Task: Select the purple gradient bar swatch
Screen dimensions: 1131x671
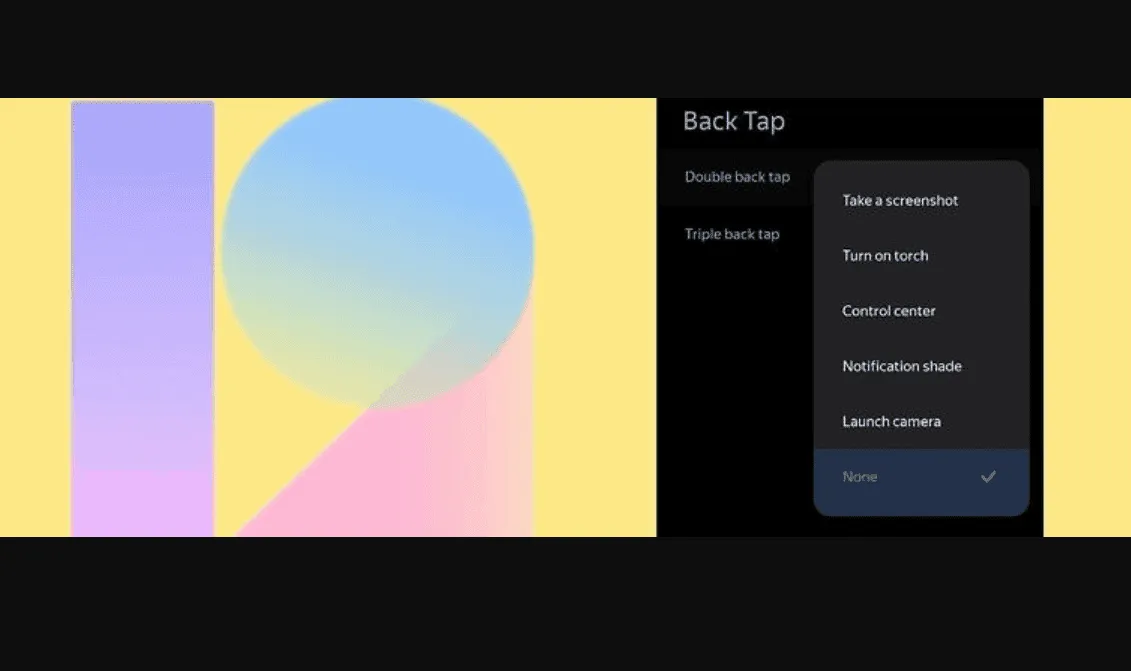Action: coord(142,300)
